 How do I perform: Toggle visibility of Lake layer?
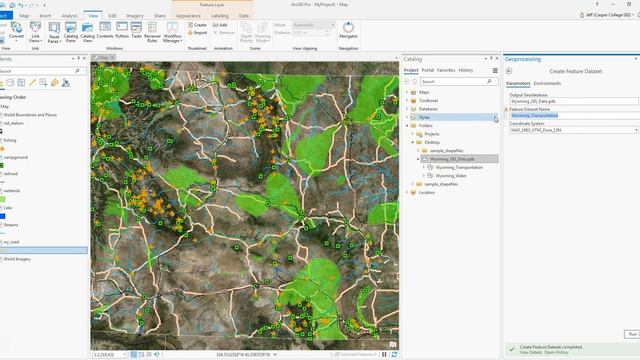pos(1,208)
